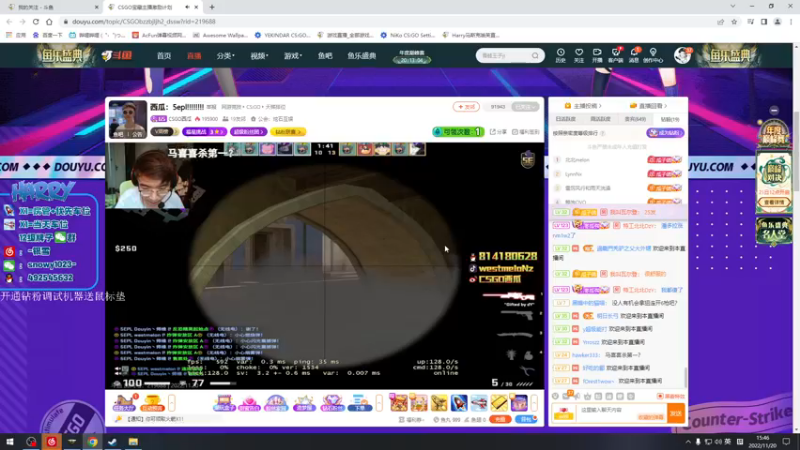Select the gold bar gift icon

tap(499, 403)
